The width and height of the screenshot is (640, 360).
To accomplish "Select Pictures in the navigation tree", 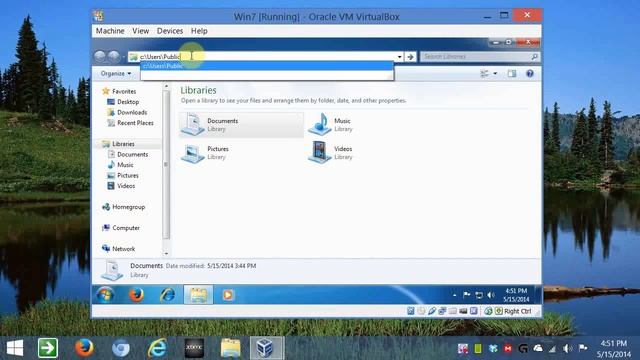I will coord(123,176).
